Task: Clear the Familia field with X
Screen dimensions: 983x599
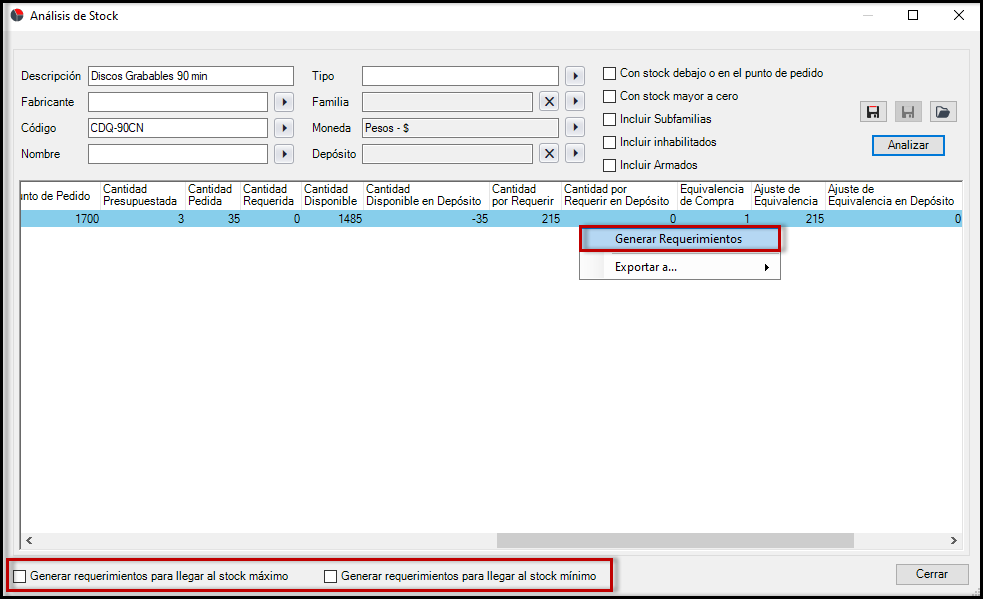Action: [x=549, y=102]
